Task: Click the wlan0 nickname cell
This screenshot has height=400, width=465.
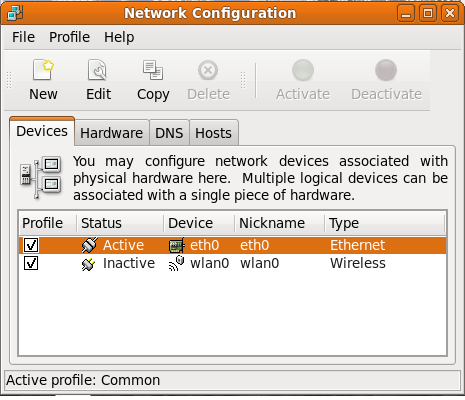Action: 259,263
